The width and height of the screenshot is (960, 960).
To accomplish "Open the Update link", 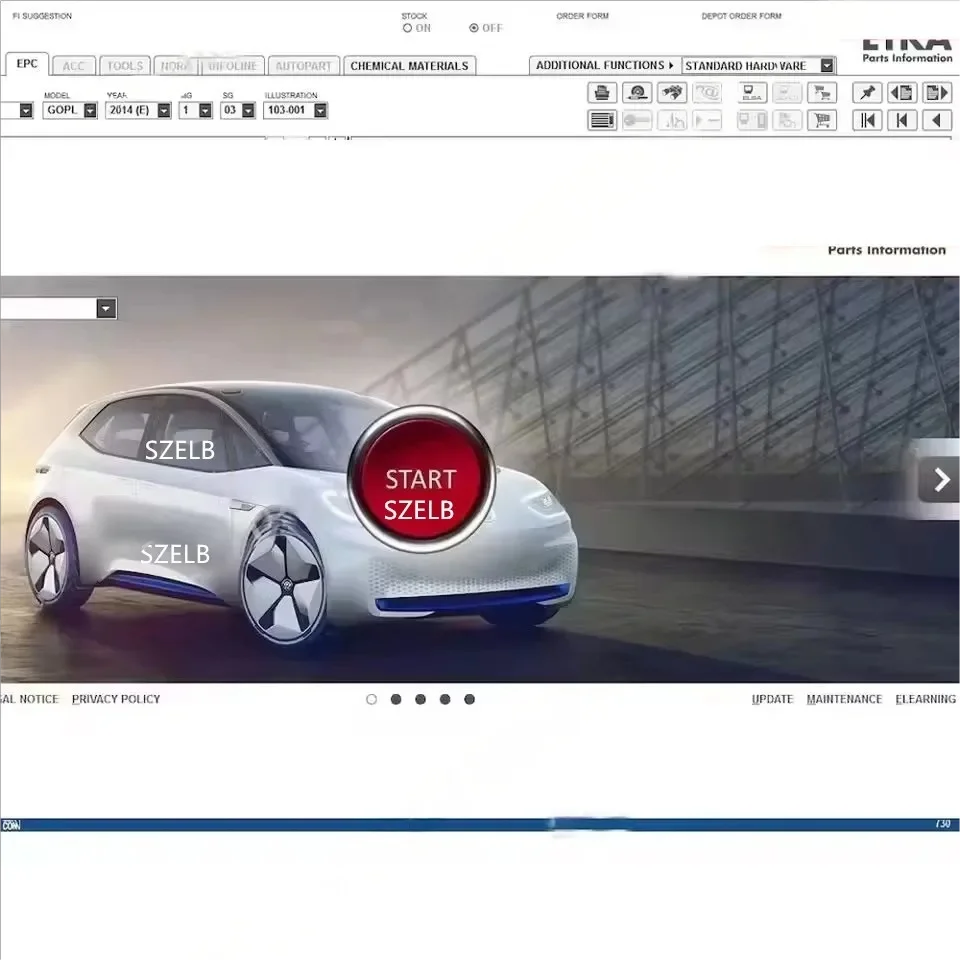I will 772,699.
